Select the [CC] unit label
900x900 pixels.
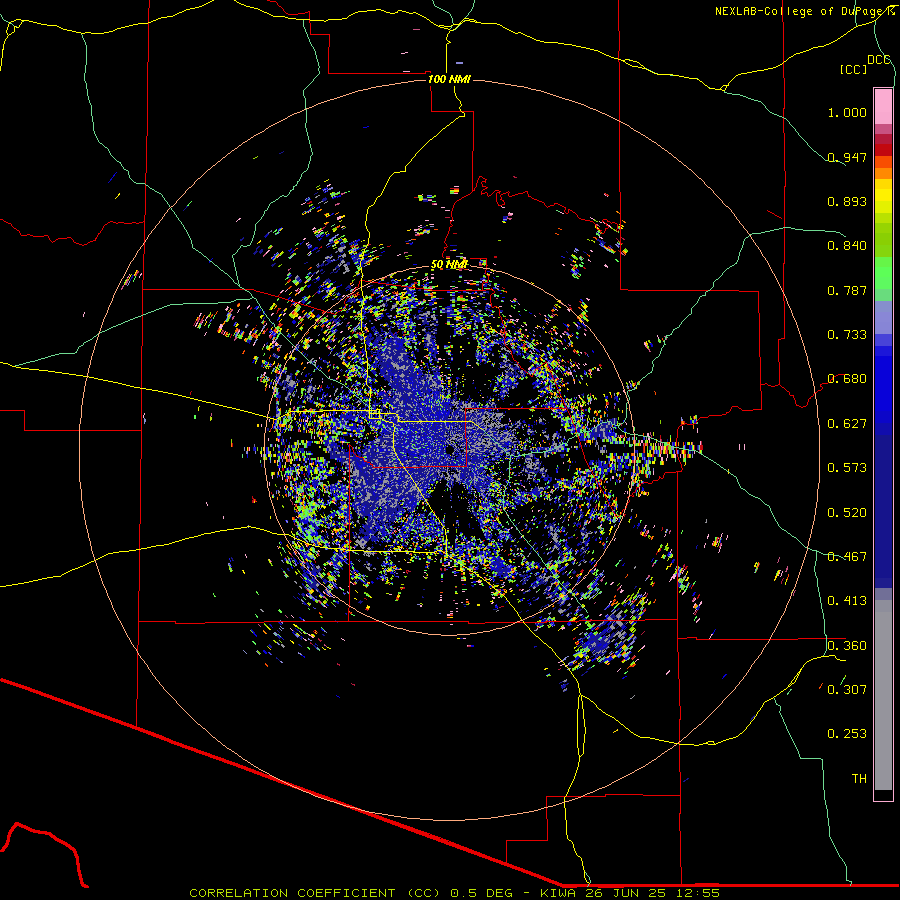(x=853, y=70)
